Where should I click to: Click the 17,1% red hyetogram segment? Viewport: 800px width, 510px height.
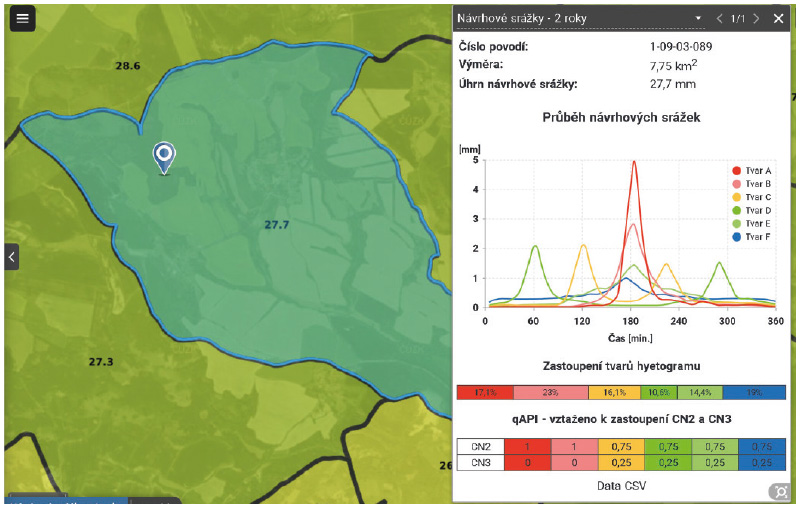tap(485, 393)
